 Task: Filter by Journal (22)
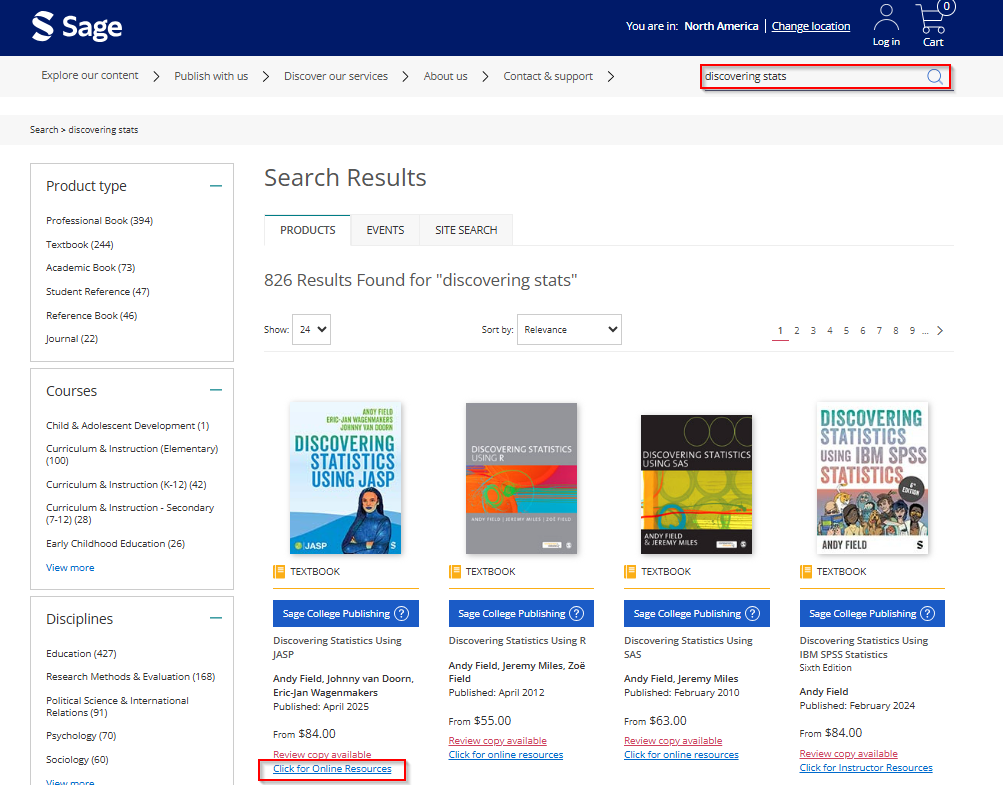[72, 338]
